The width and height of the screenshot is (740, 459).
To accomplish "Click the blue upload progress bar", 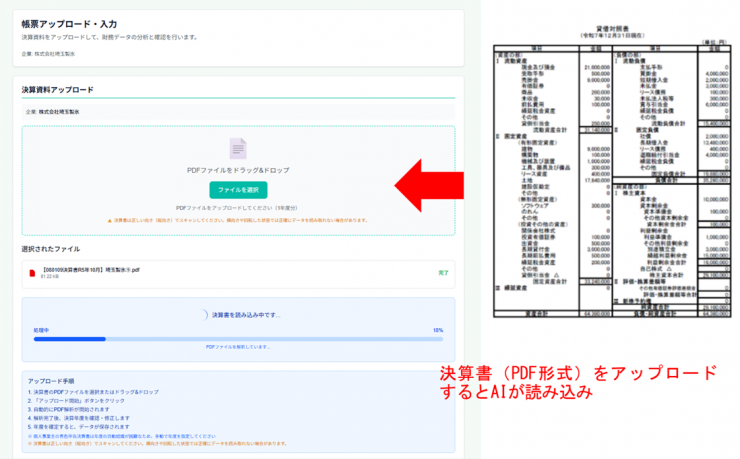I will click(x=238, y=339).
